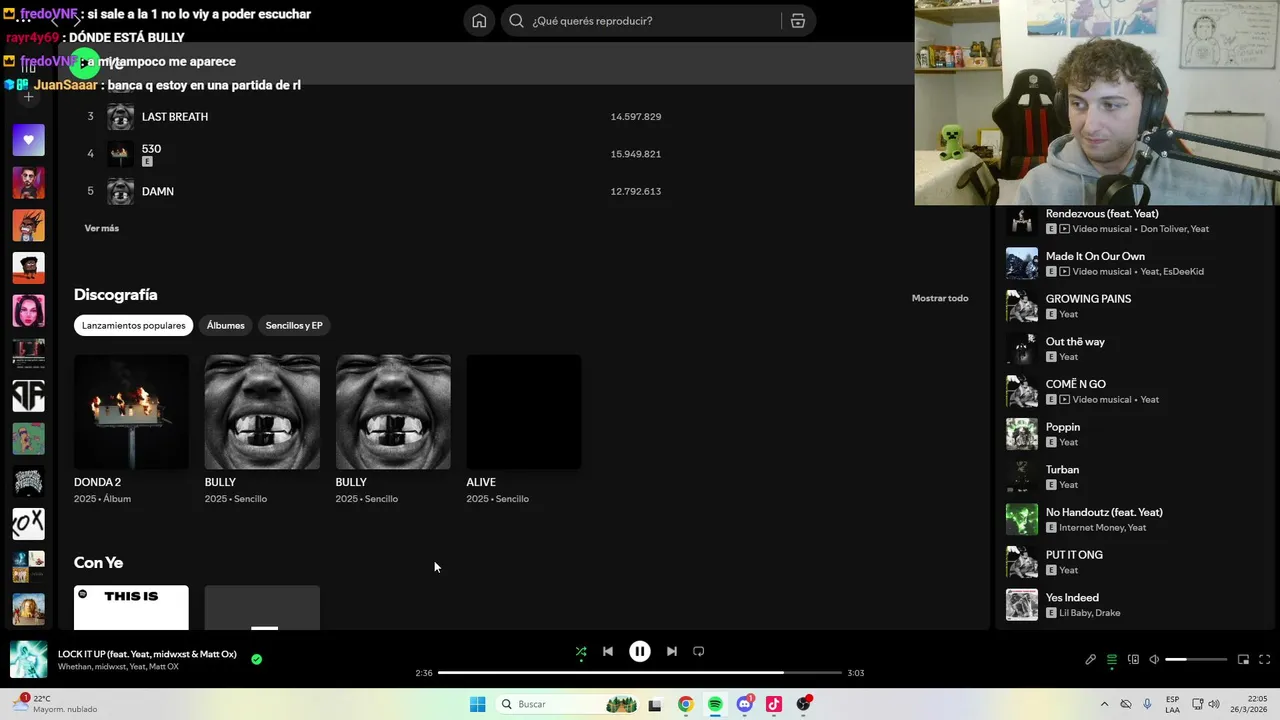Enter full screen via the player bar icon
This screenshot has height=720, width=1280.
1264,659
